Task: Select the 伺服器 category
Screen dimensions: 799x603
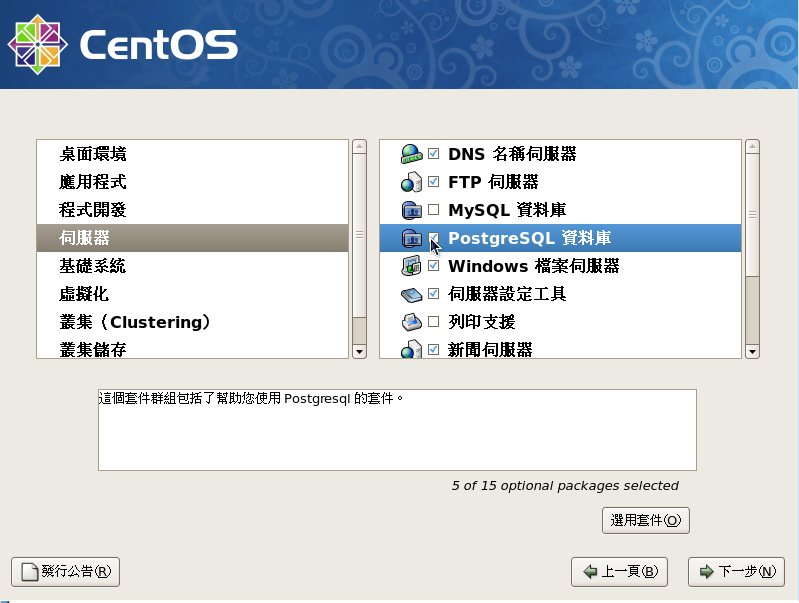Action: [x=193, y=238]
